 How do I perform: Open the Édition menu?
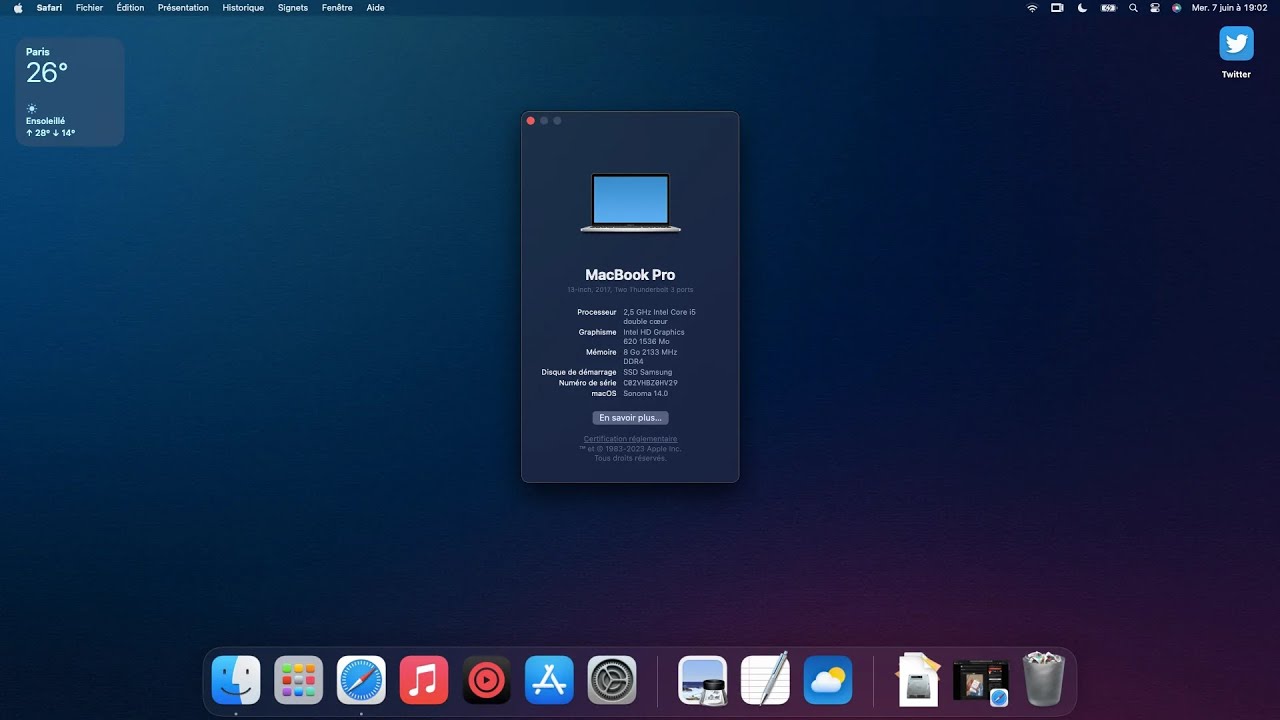point(130,8)
